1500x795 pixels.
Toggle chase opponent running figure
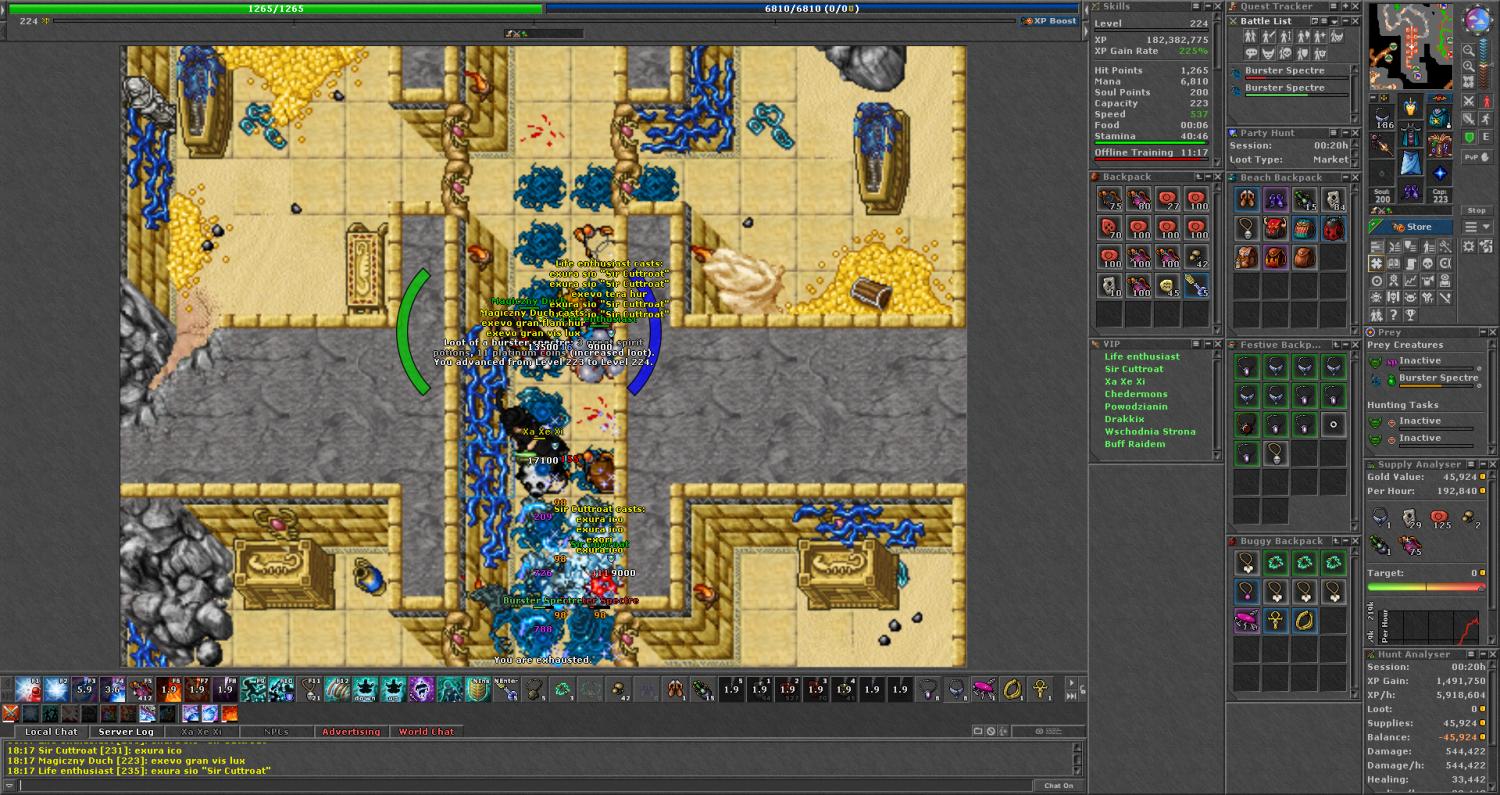pos(1487,120)
